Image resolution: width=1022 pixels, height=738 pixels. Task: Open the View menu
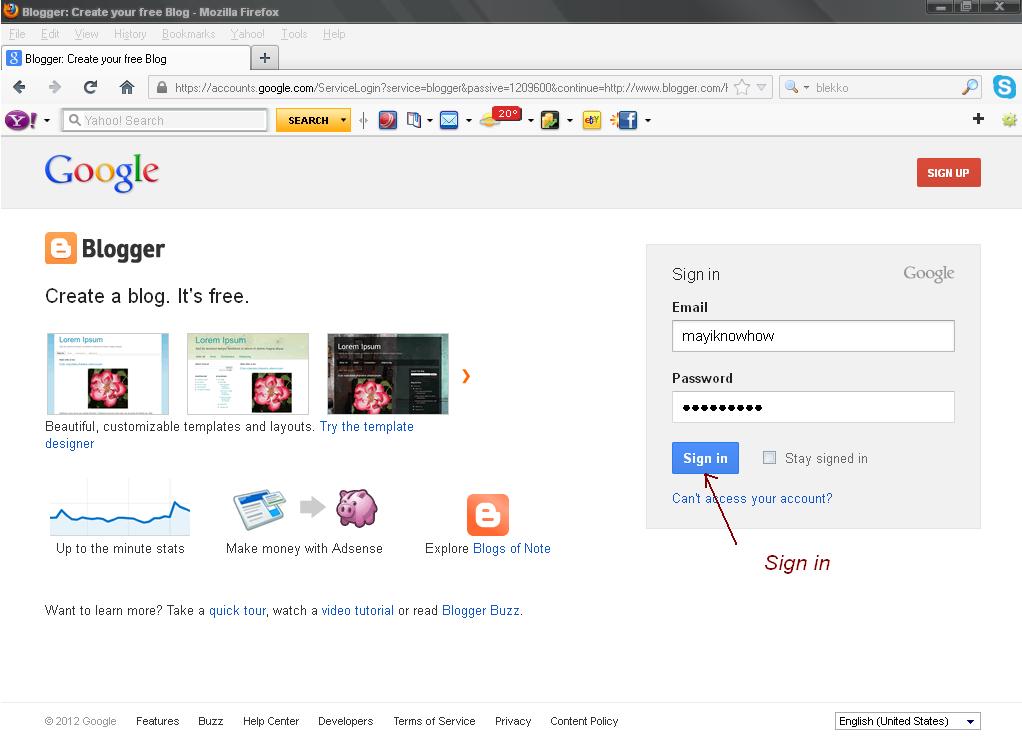[x=86, y=34]
